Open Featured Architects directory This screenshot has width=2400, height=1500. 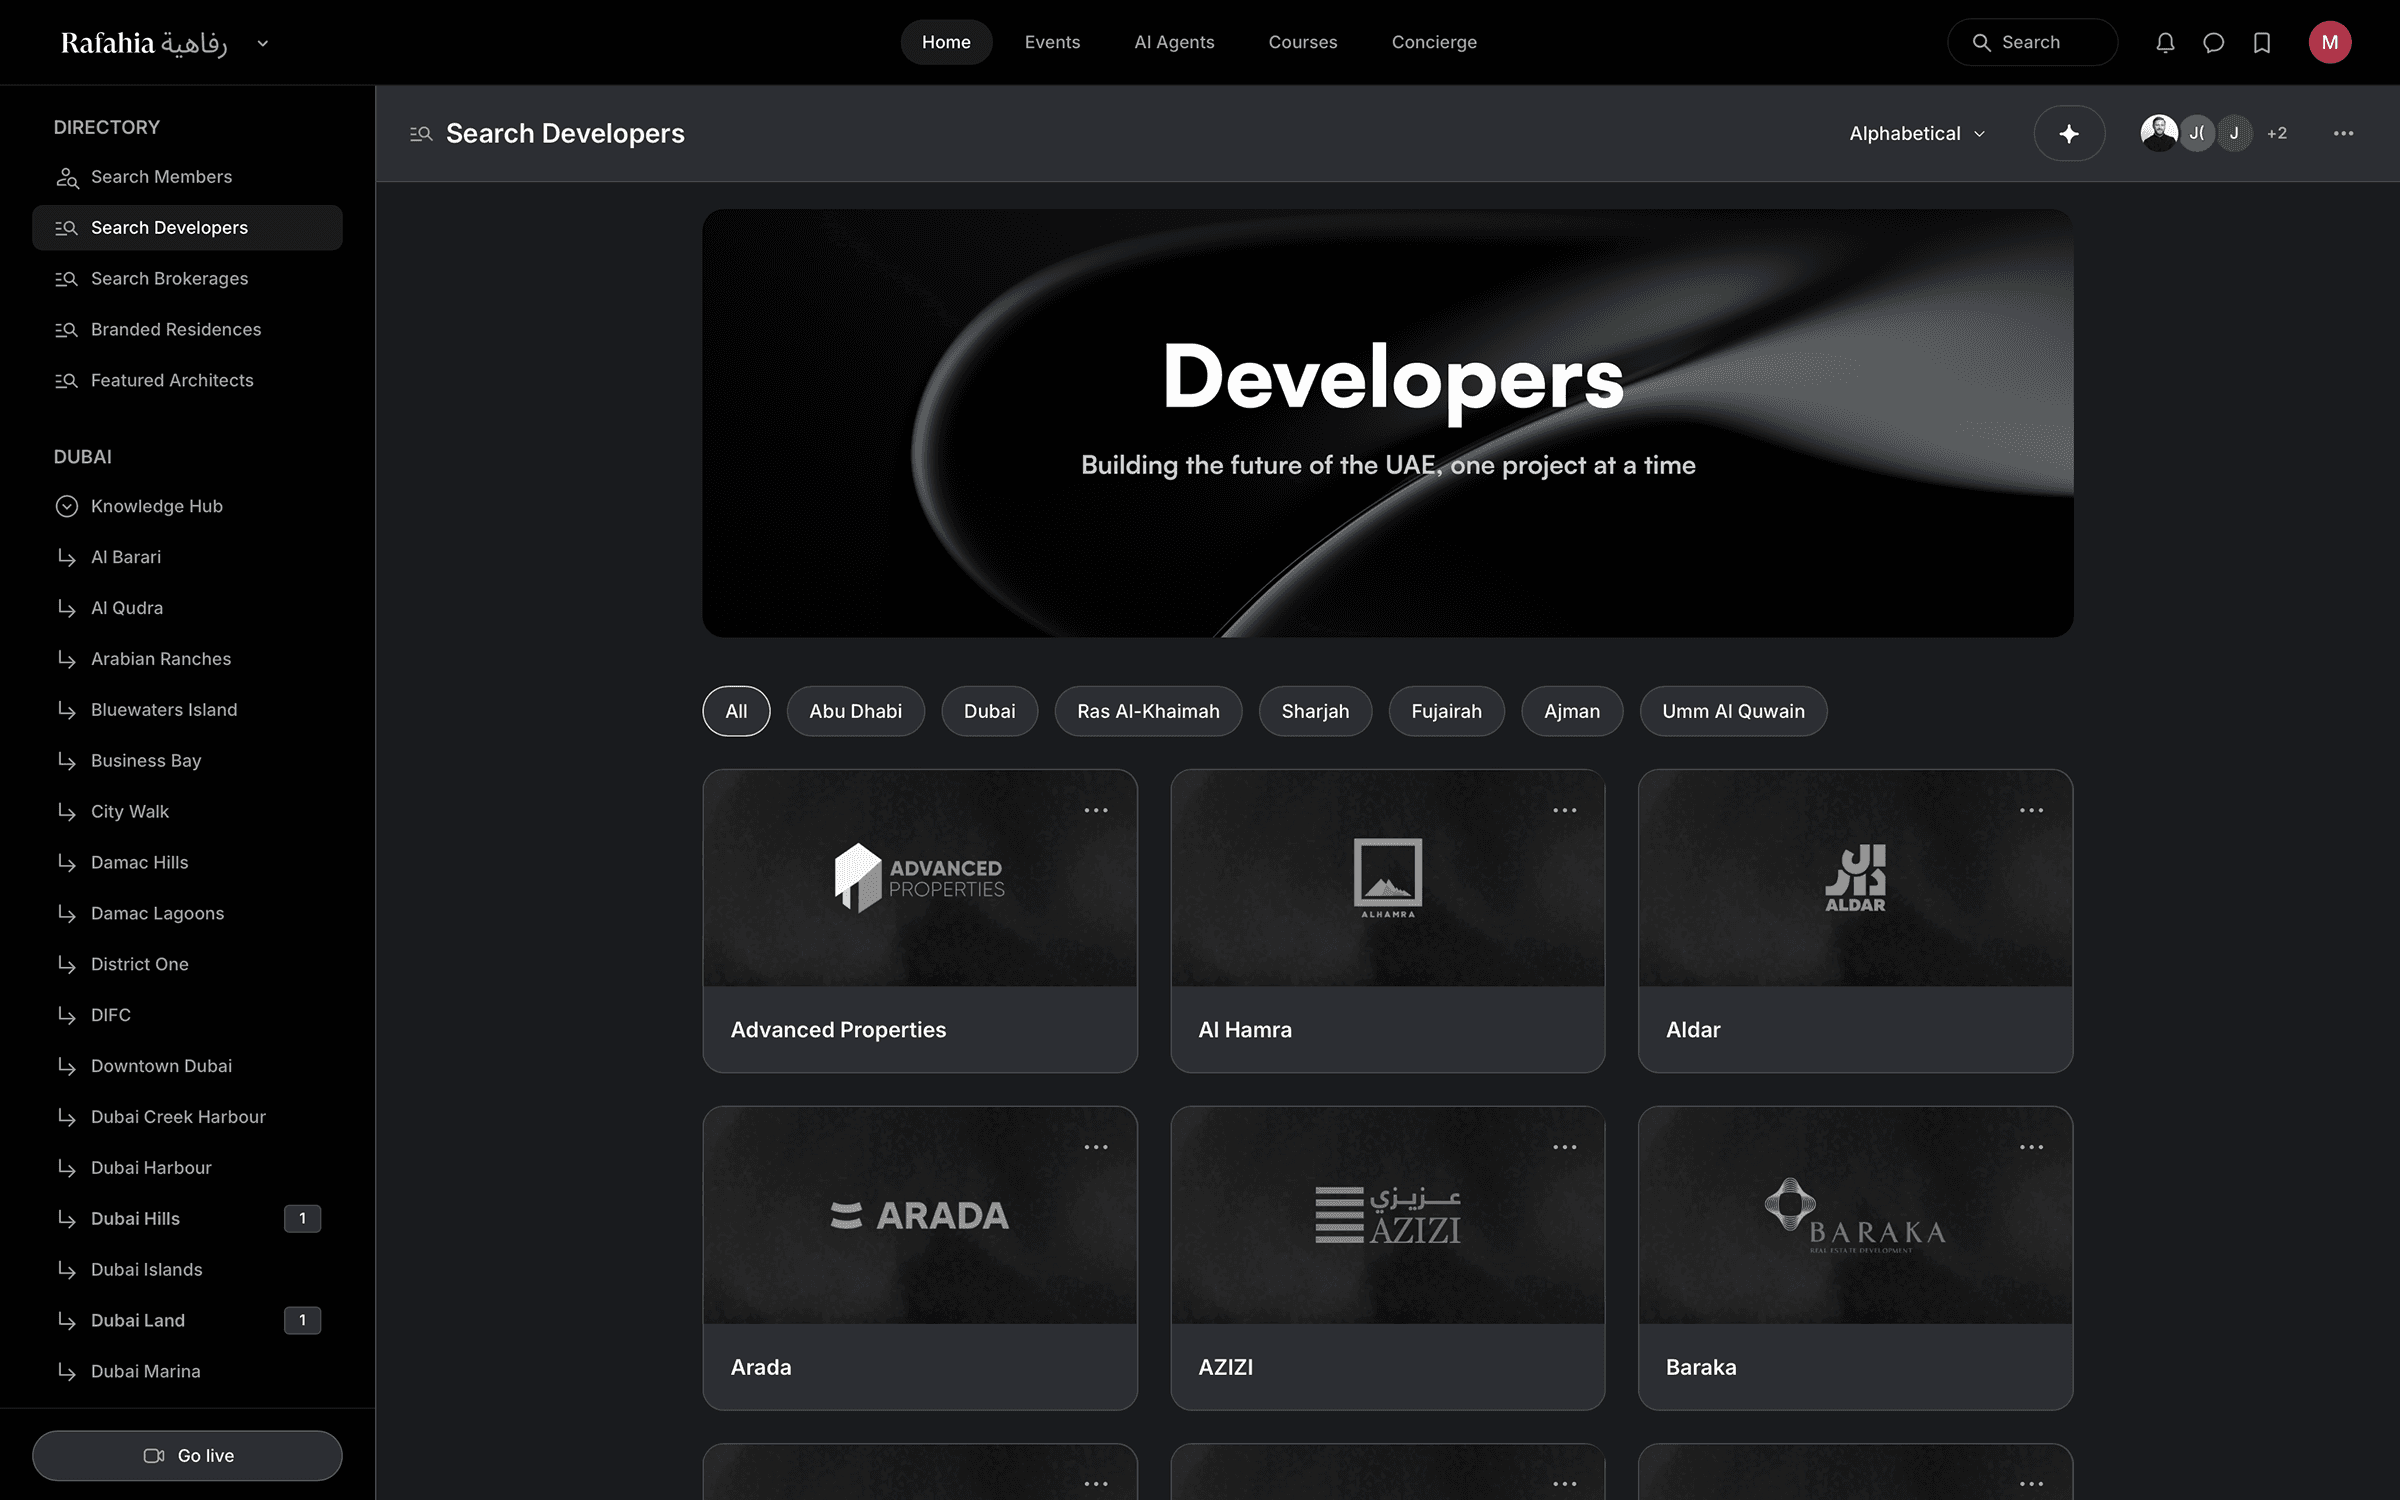[187, 381]
